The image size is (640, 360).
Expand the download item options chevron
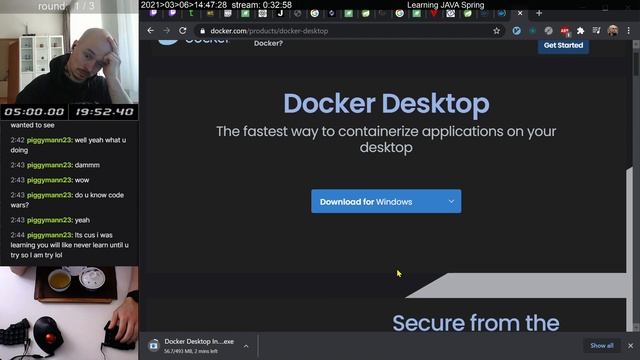(x=246, y=346)
